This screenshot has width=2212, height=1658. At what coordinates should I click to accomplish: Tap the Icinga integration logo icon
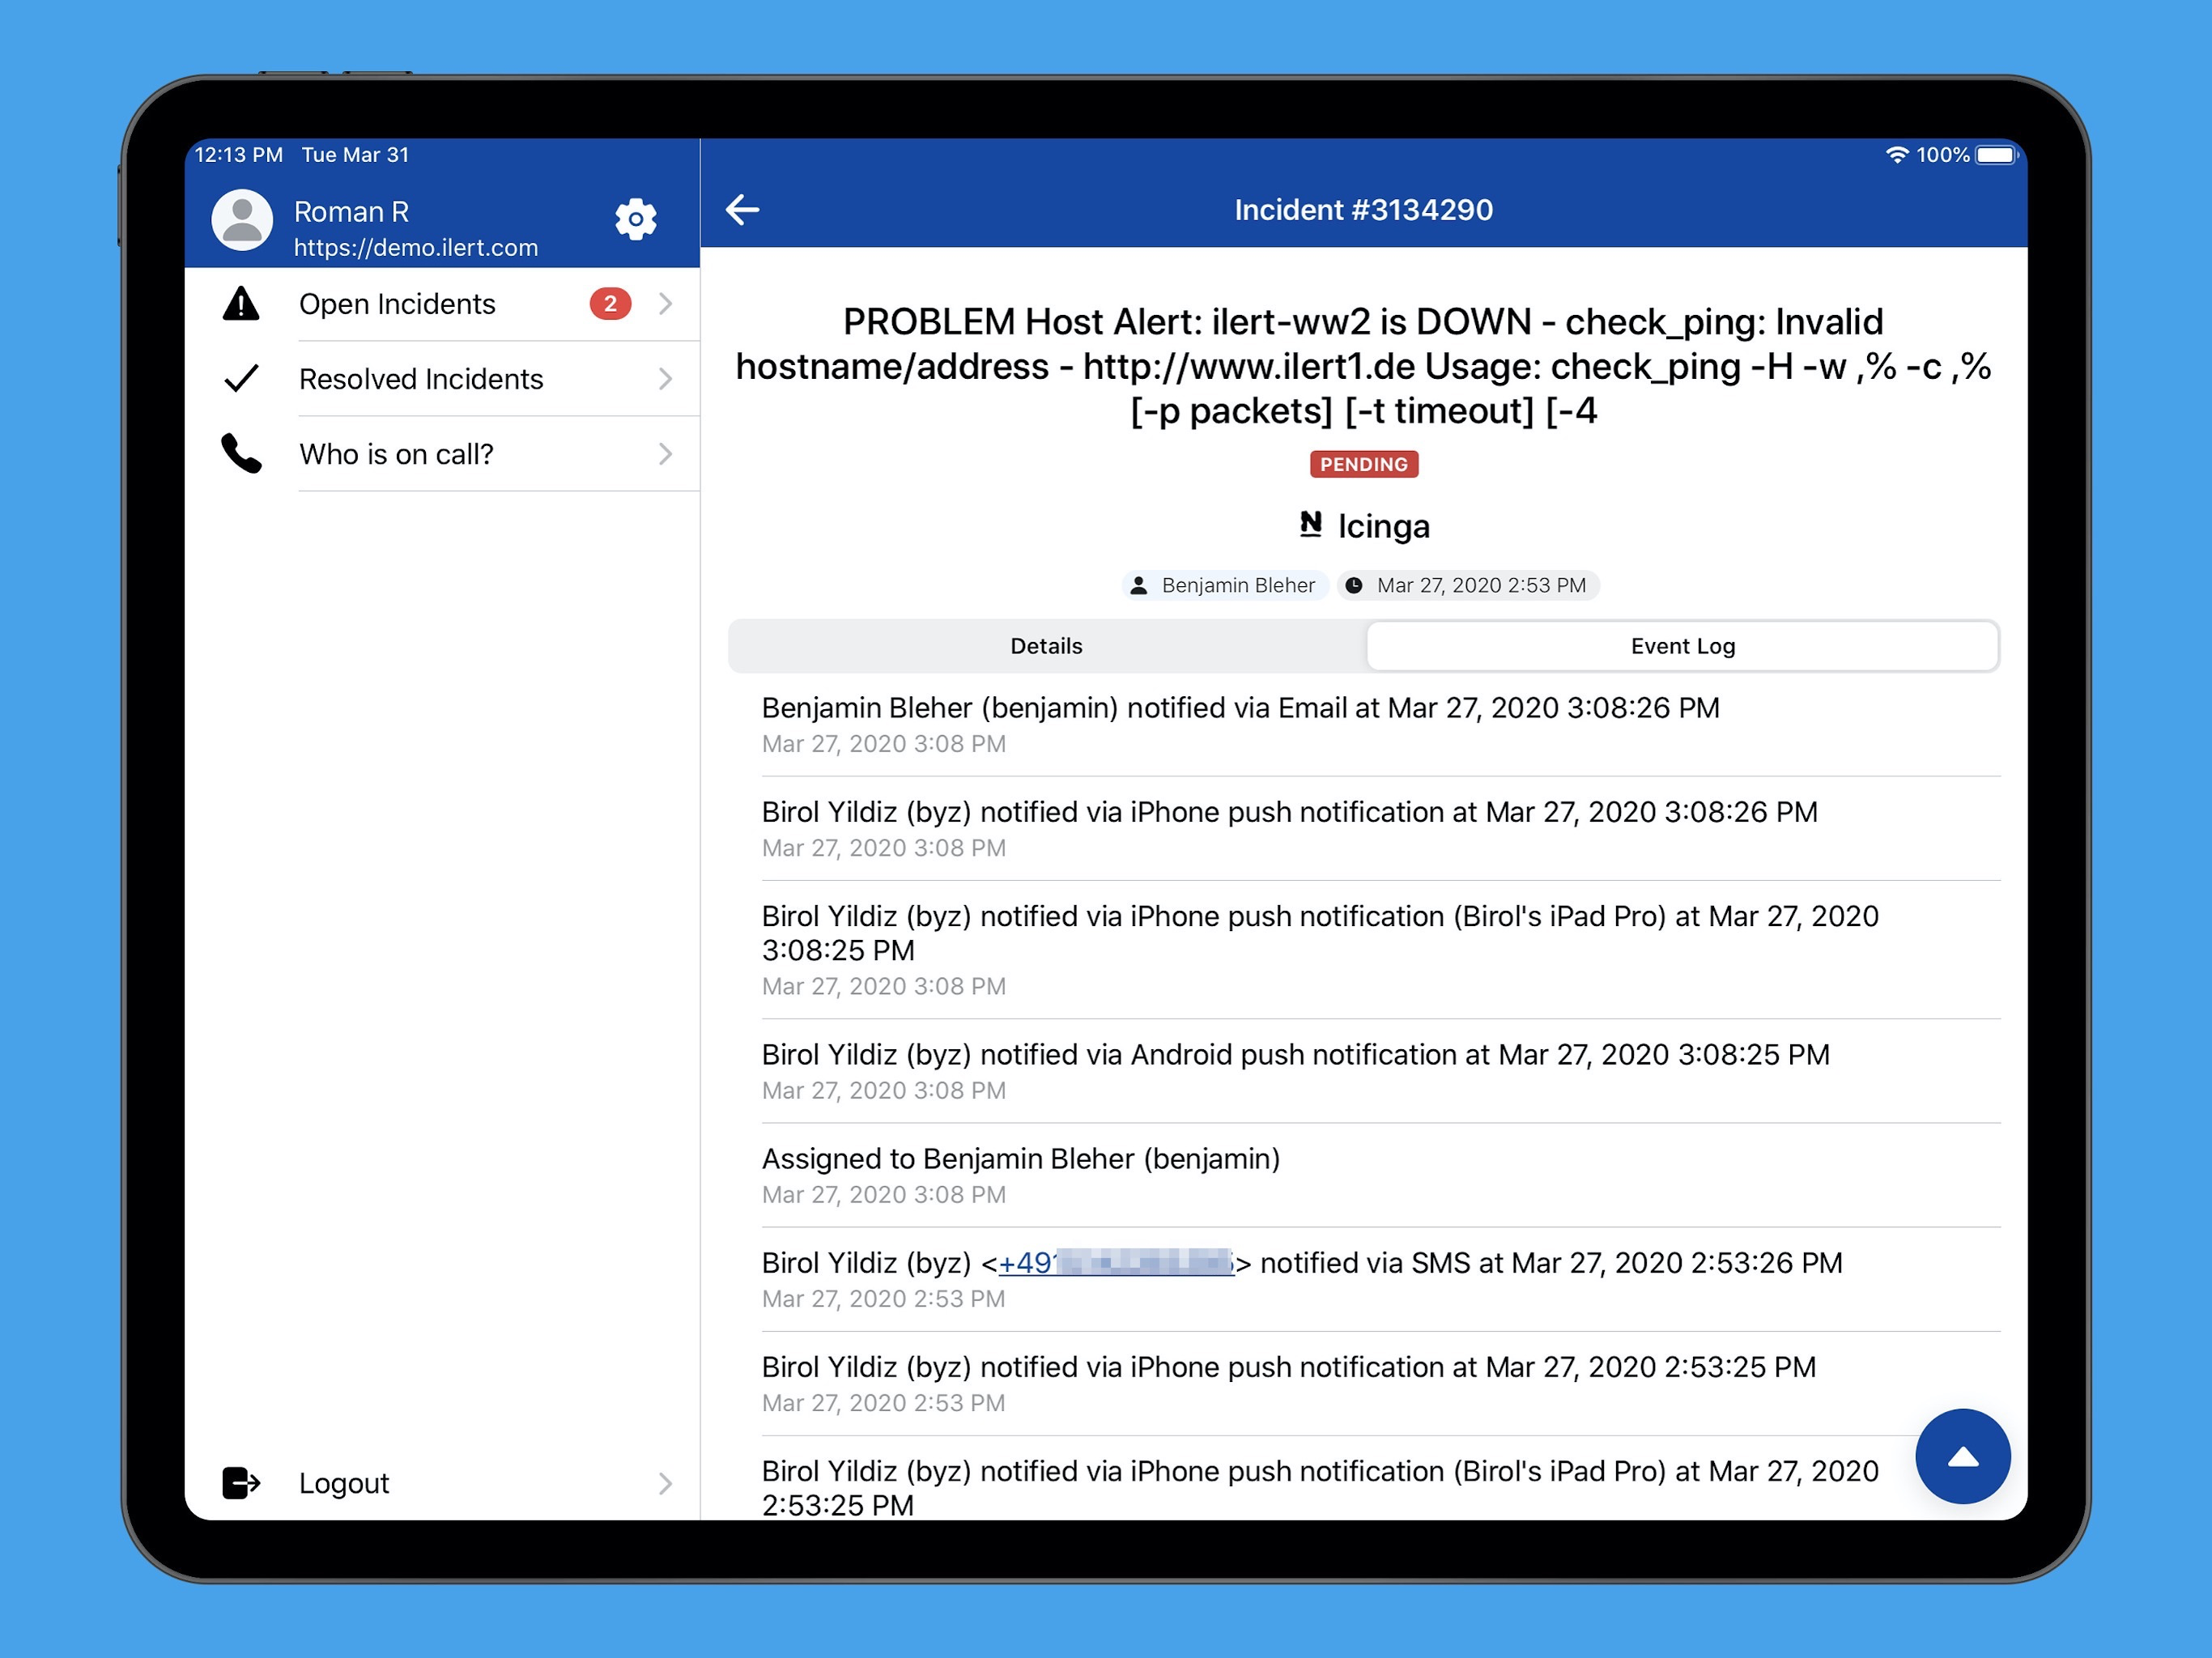[1310, 524]
